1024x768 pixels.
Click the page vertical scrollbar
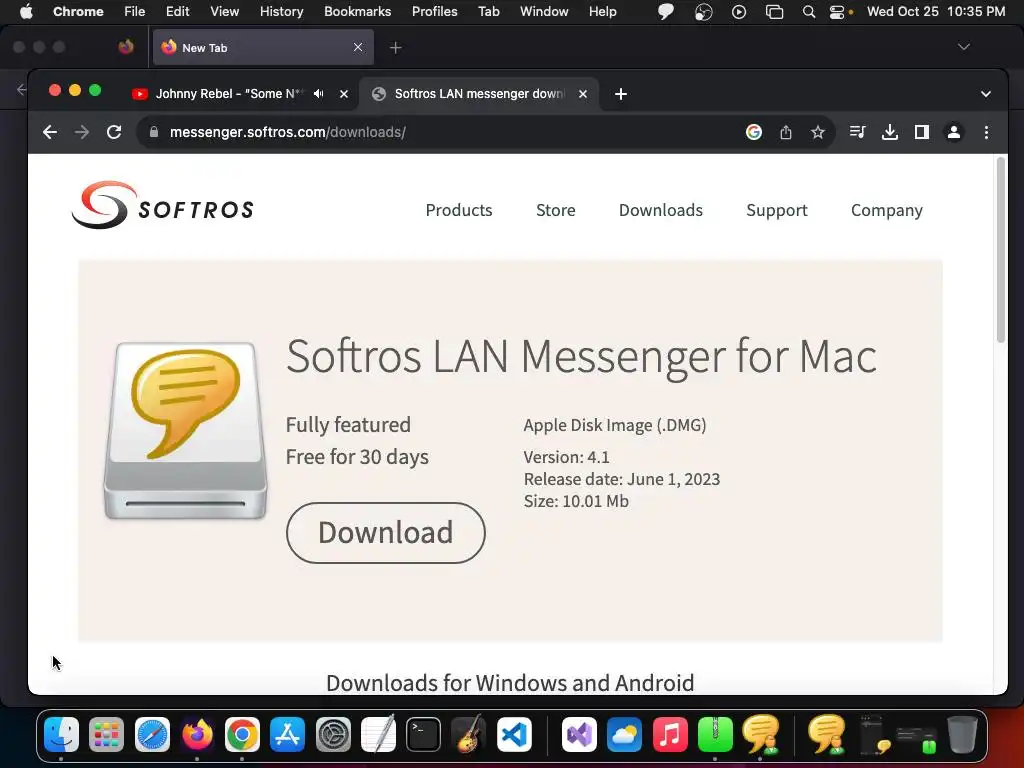click(x=1000, y=249)
